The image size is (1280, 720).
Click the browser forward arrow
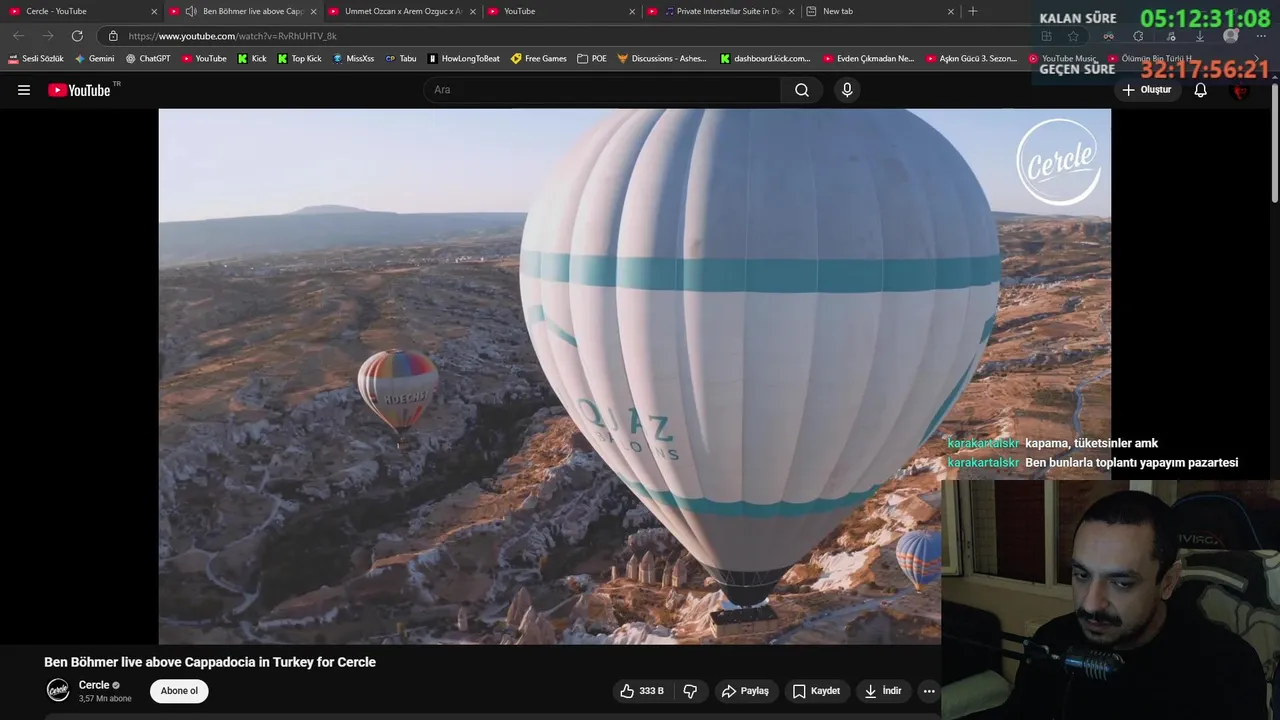coord(48,36)
